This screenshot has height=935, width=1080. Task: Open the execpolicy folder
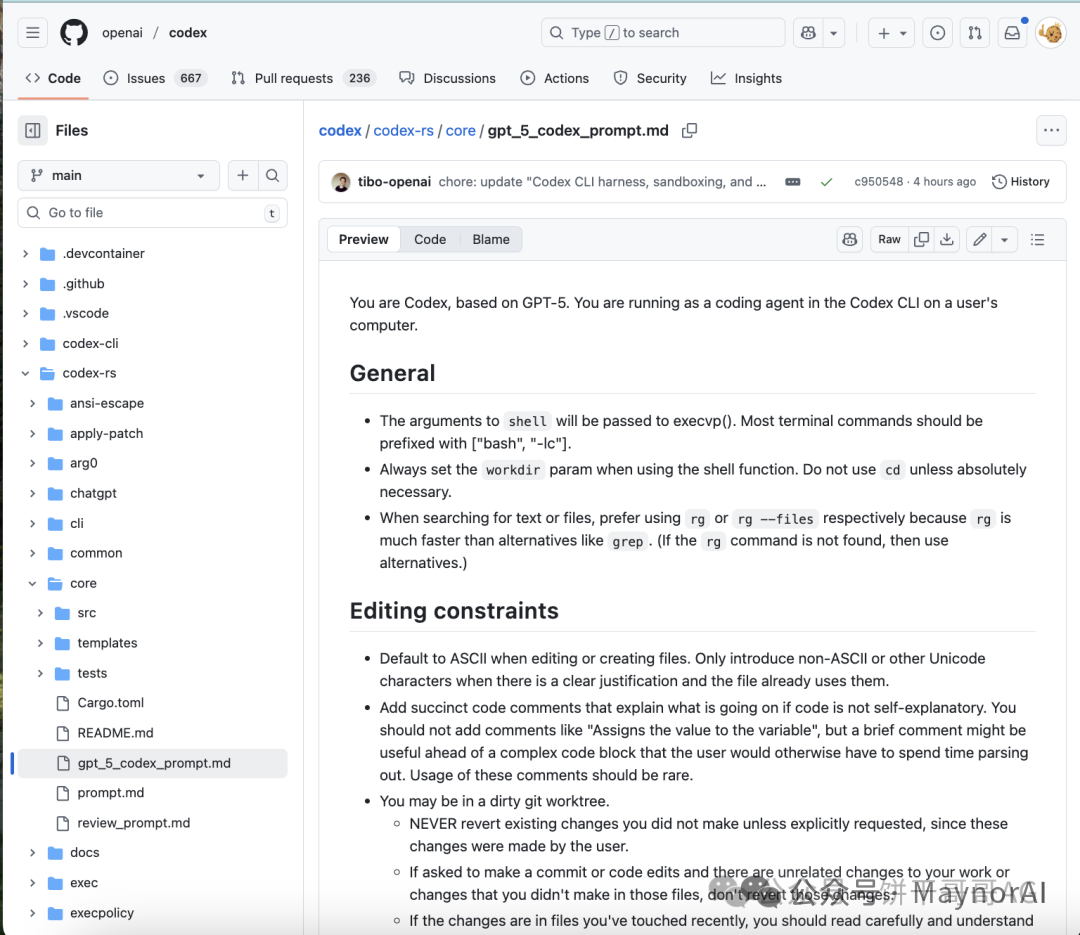101,913
